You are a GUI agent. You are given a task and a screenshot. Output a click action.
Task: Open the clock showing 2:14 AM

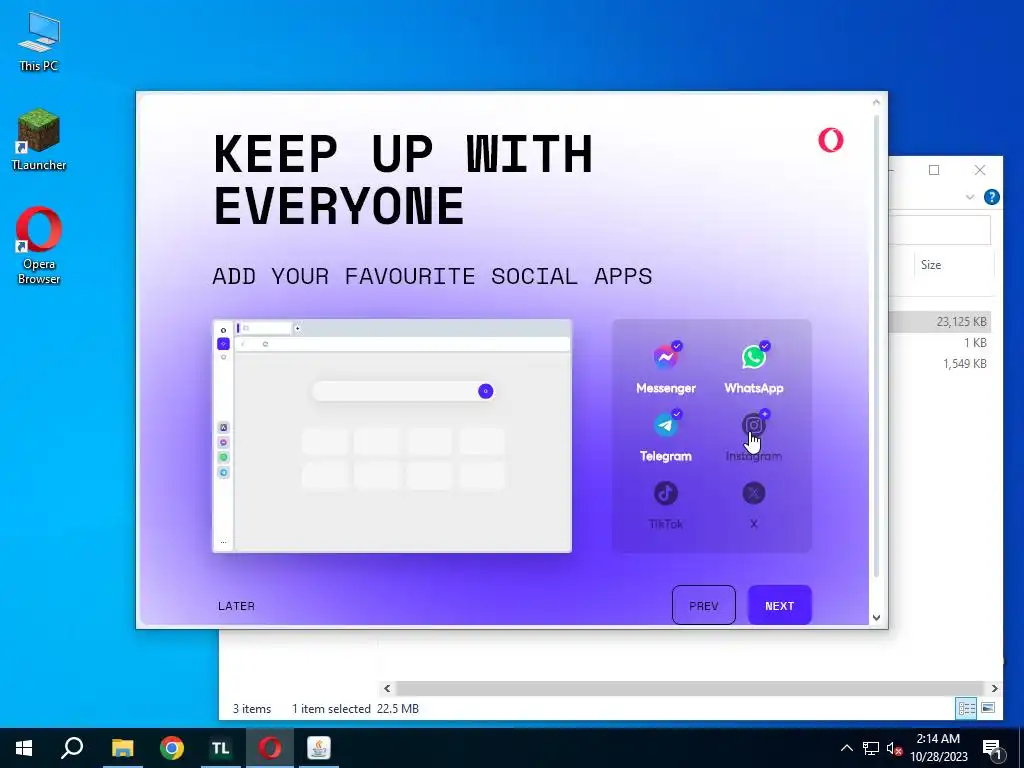[938, 748]
